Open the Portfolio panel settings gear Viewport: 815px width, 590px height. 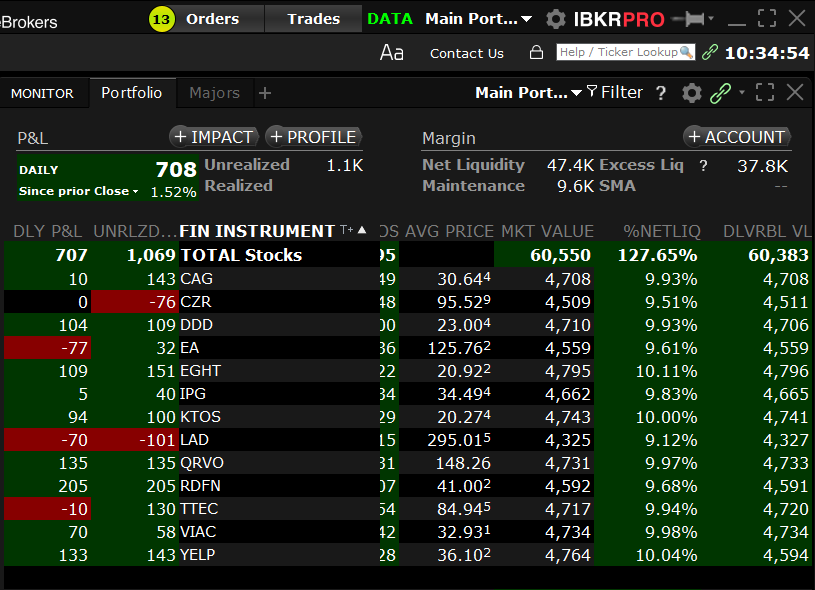[x=692, y=93]
